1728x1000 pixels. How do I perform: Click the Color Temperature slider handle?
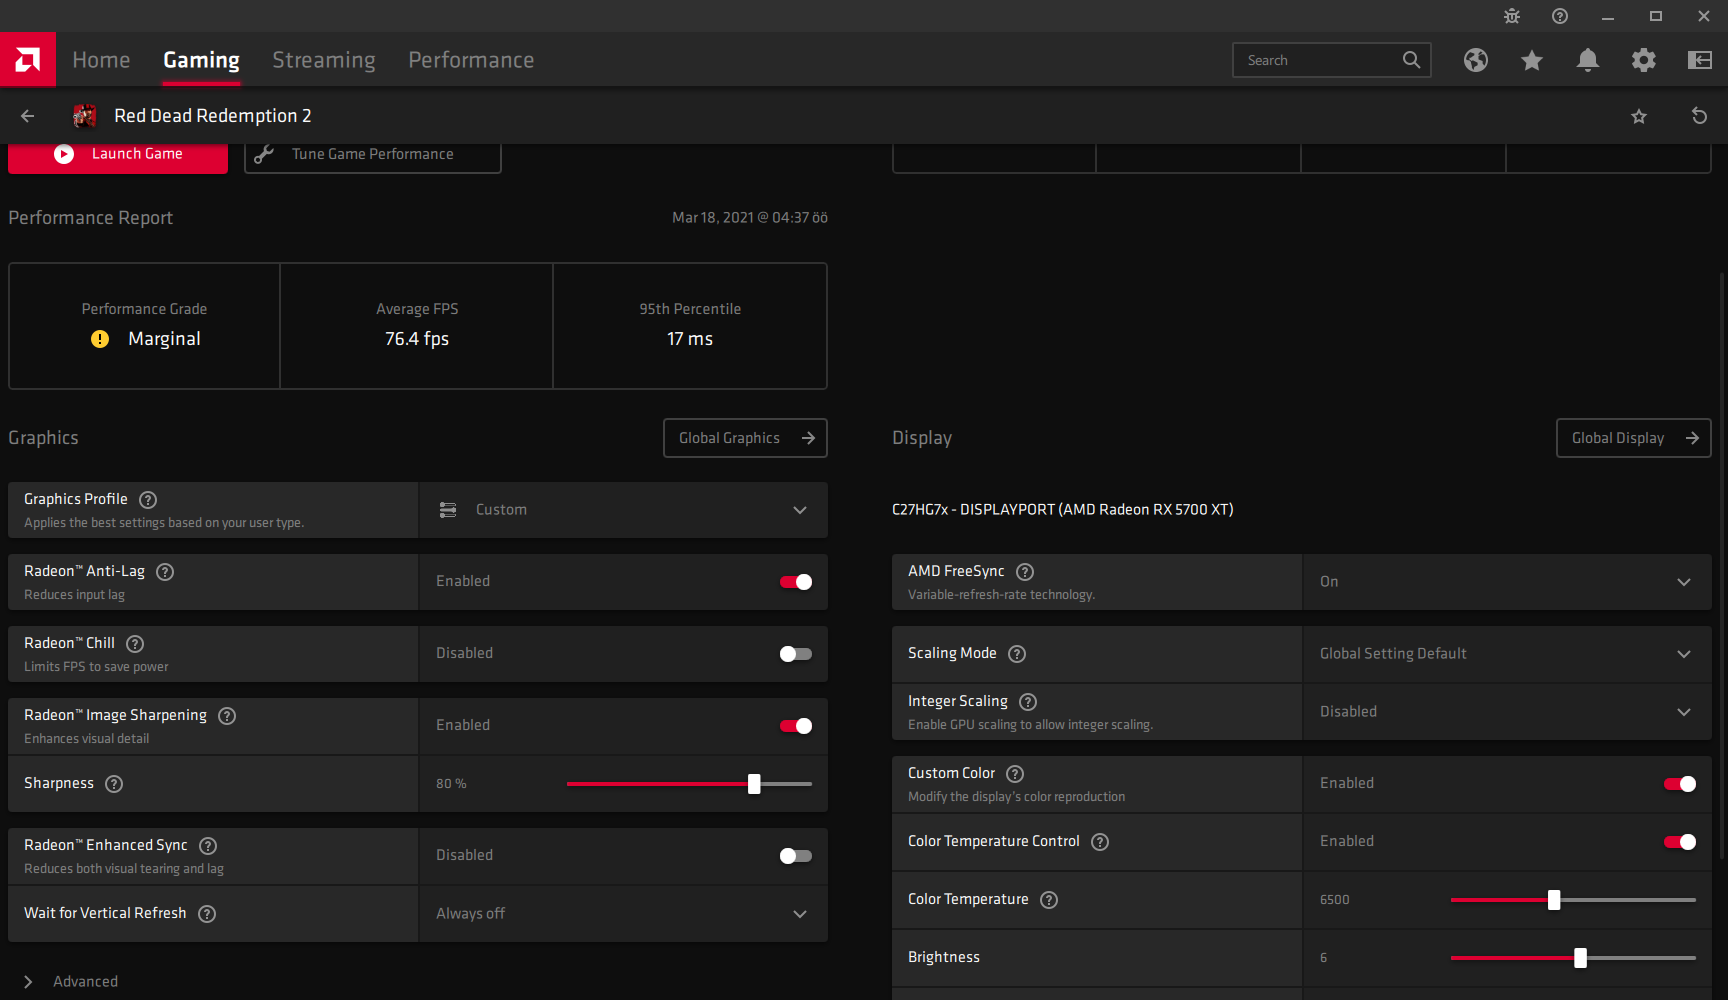pyautogui.click(x=1554, y=900)
